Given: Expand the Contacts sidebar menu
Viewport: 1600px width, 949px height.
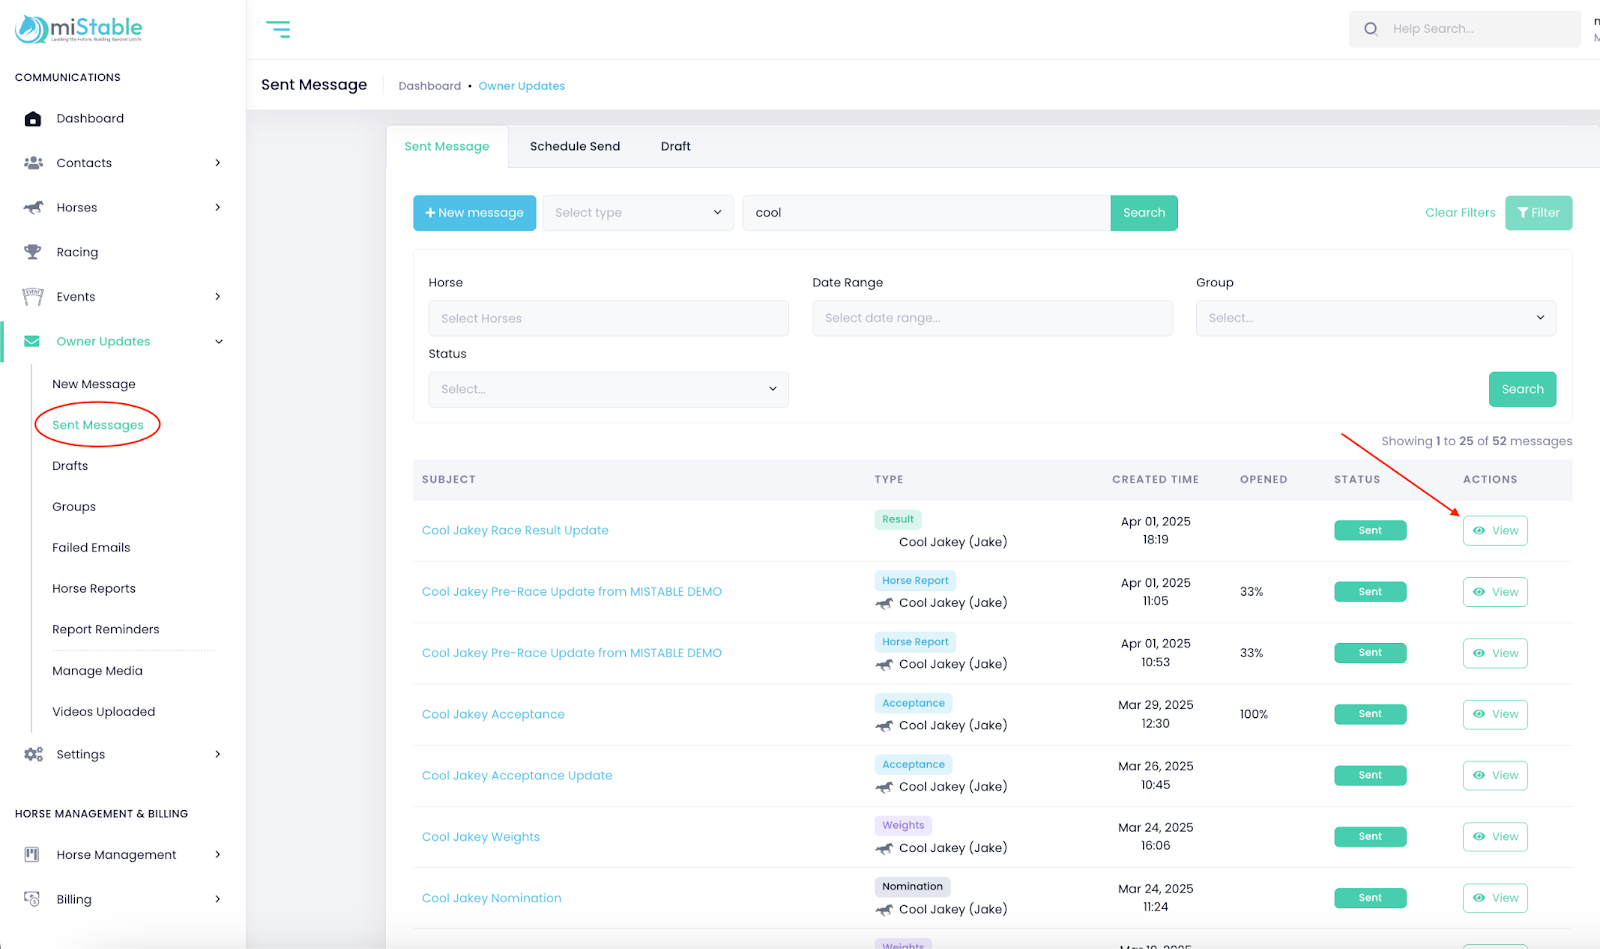Looking at the screenshot, I should coord(217,163).
